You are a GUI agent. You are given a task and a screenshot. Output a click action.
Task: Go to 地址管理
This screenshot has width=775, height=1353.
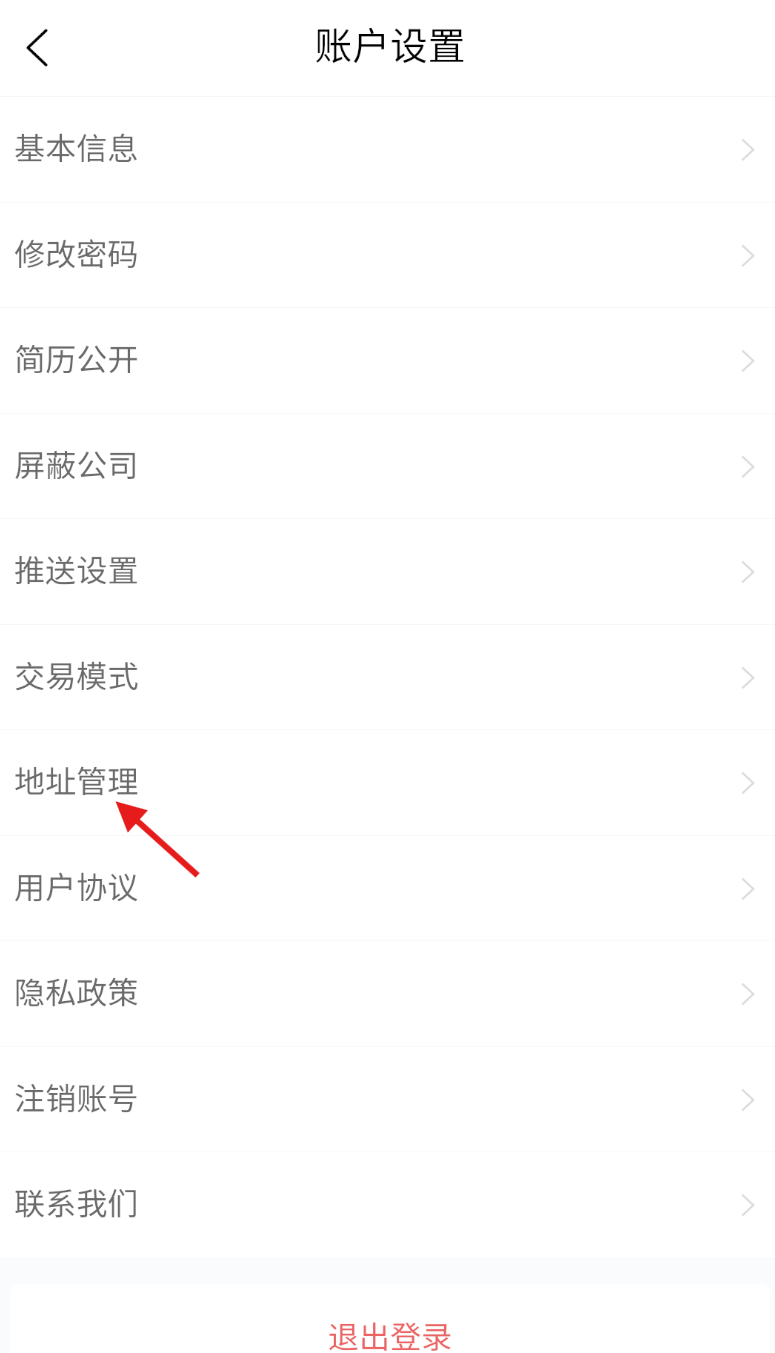(387, 783)
